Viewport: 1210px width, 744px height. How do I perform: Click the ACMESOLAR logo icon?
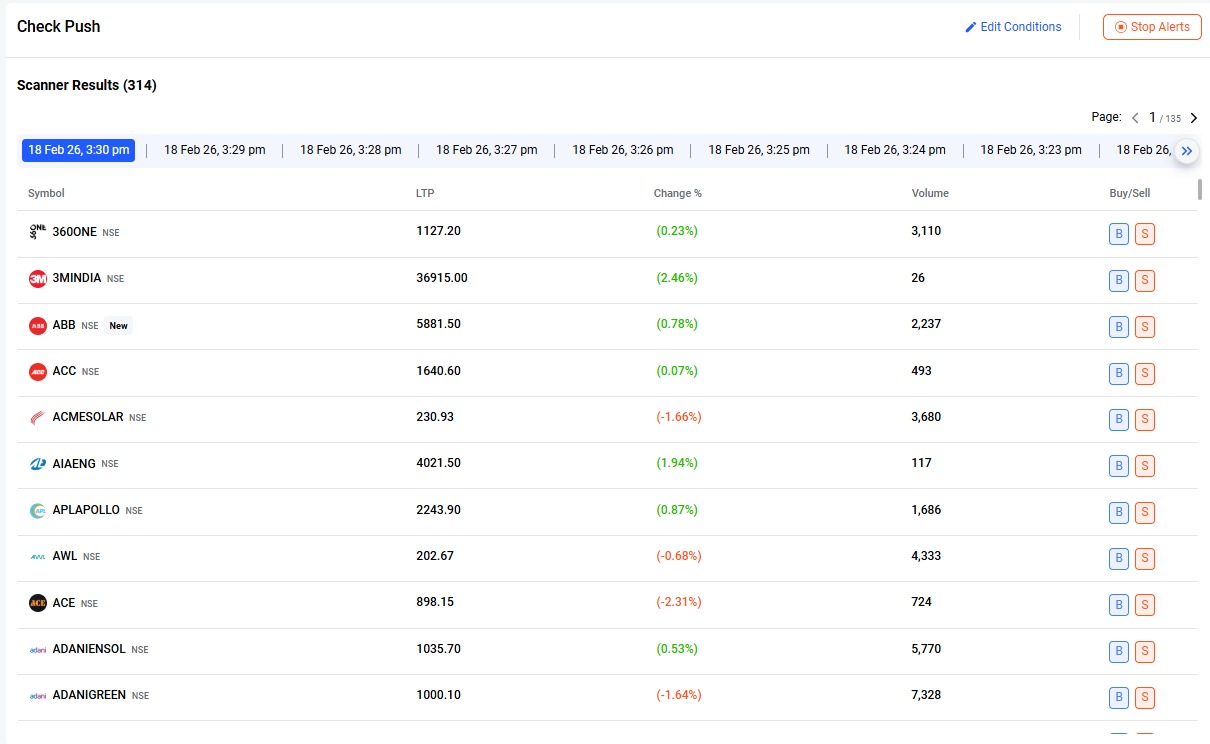pos(38,418)
